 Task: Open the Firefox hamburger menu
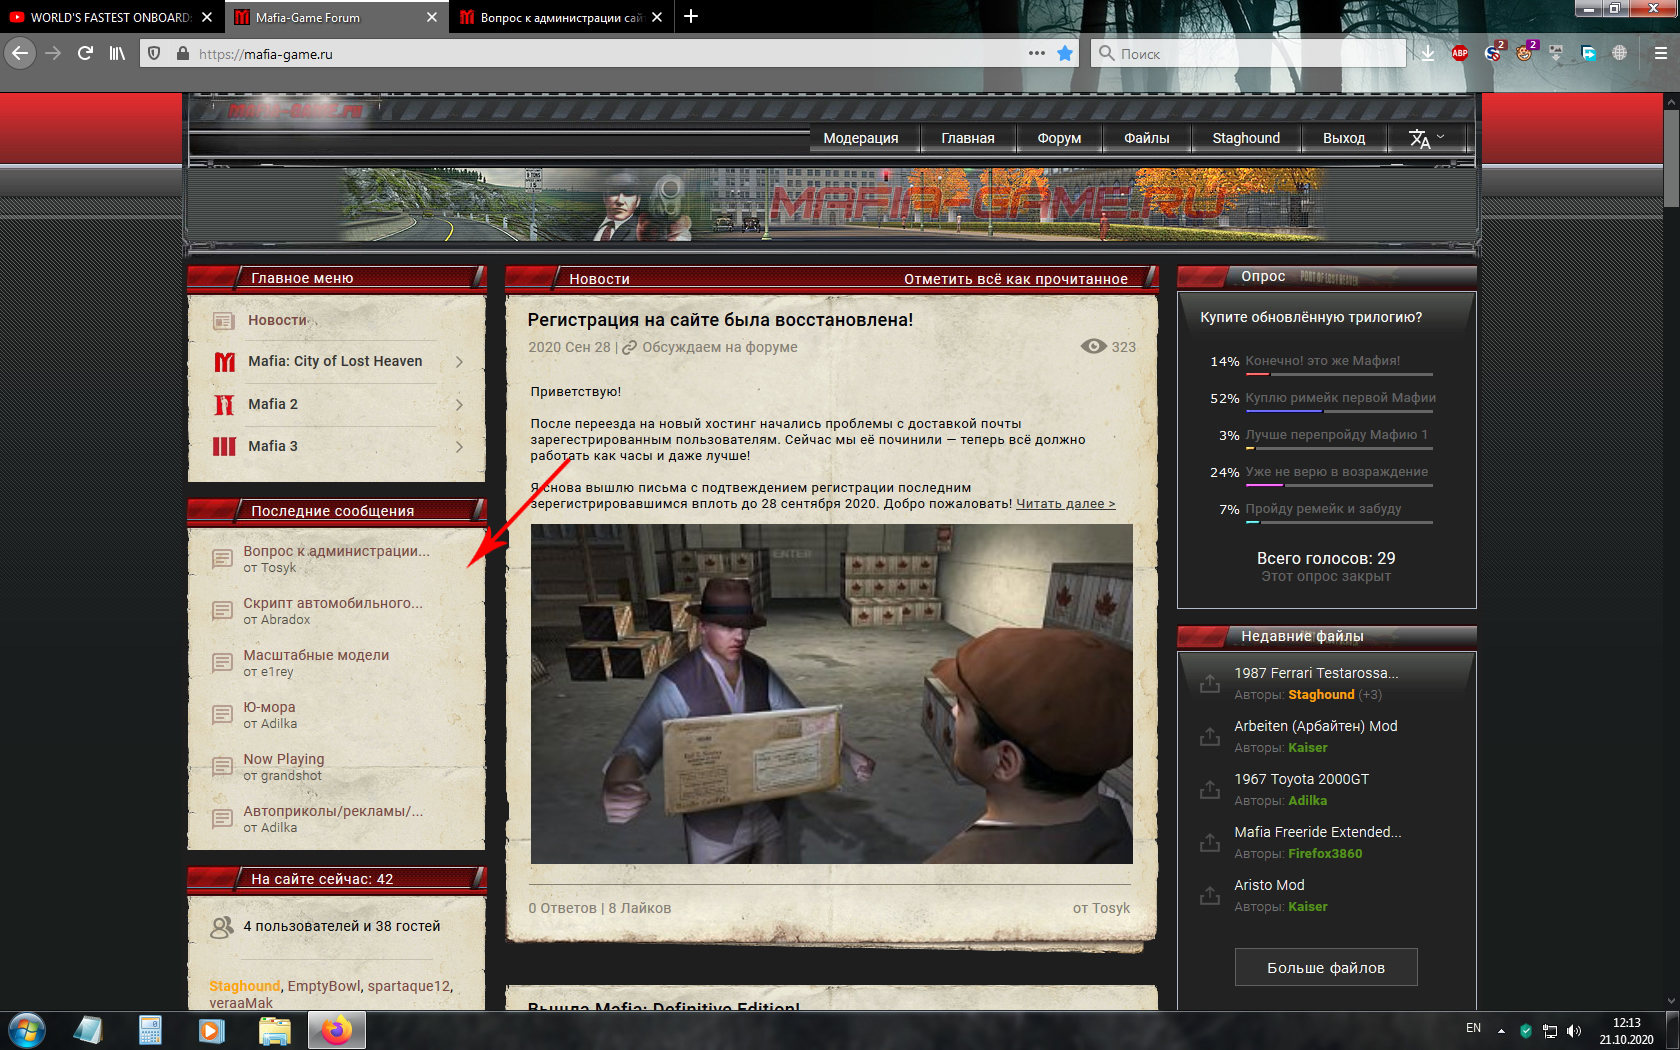(1660, 53)
